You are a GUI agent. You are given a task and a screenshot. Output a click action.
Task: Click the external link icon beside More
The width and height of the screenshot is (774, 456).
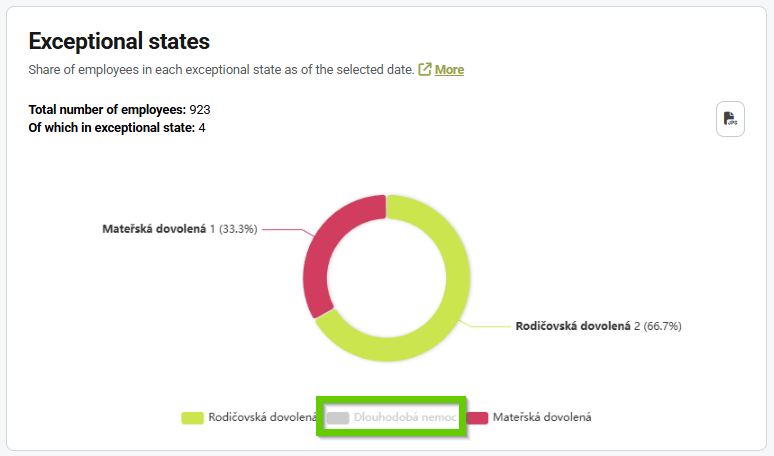tap(425, 69)
